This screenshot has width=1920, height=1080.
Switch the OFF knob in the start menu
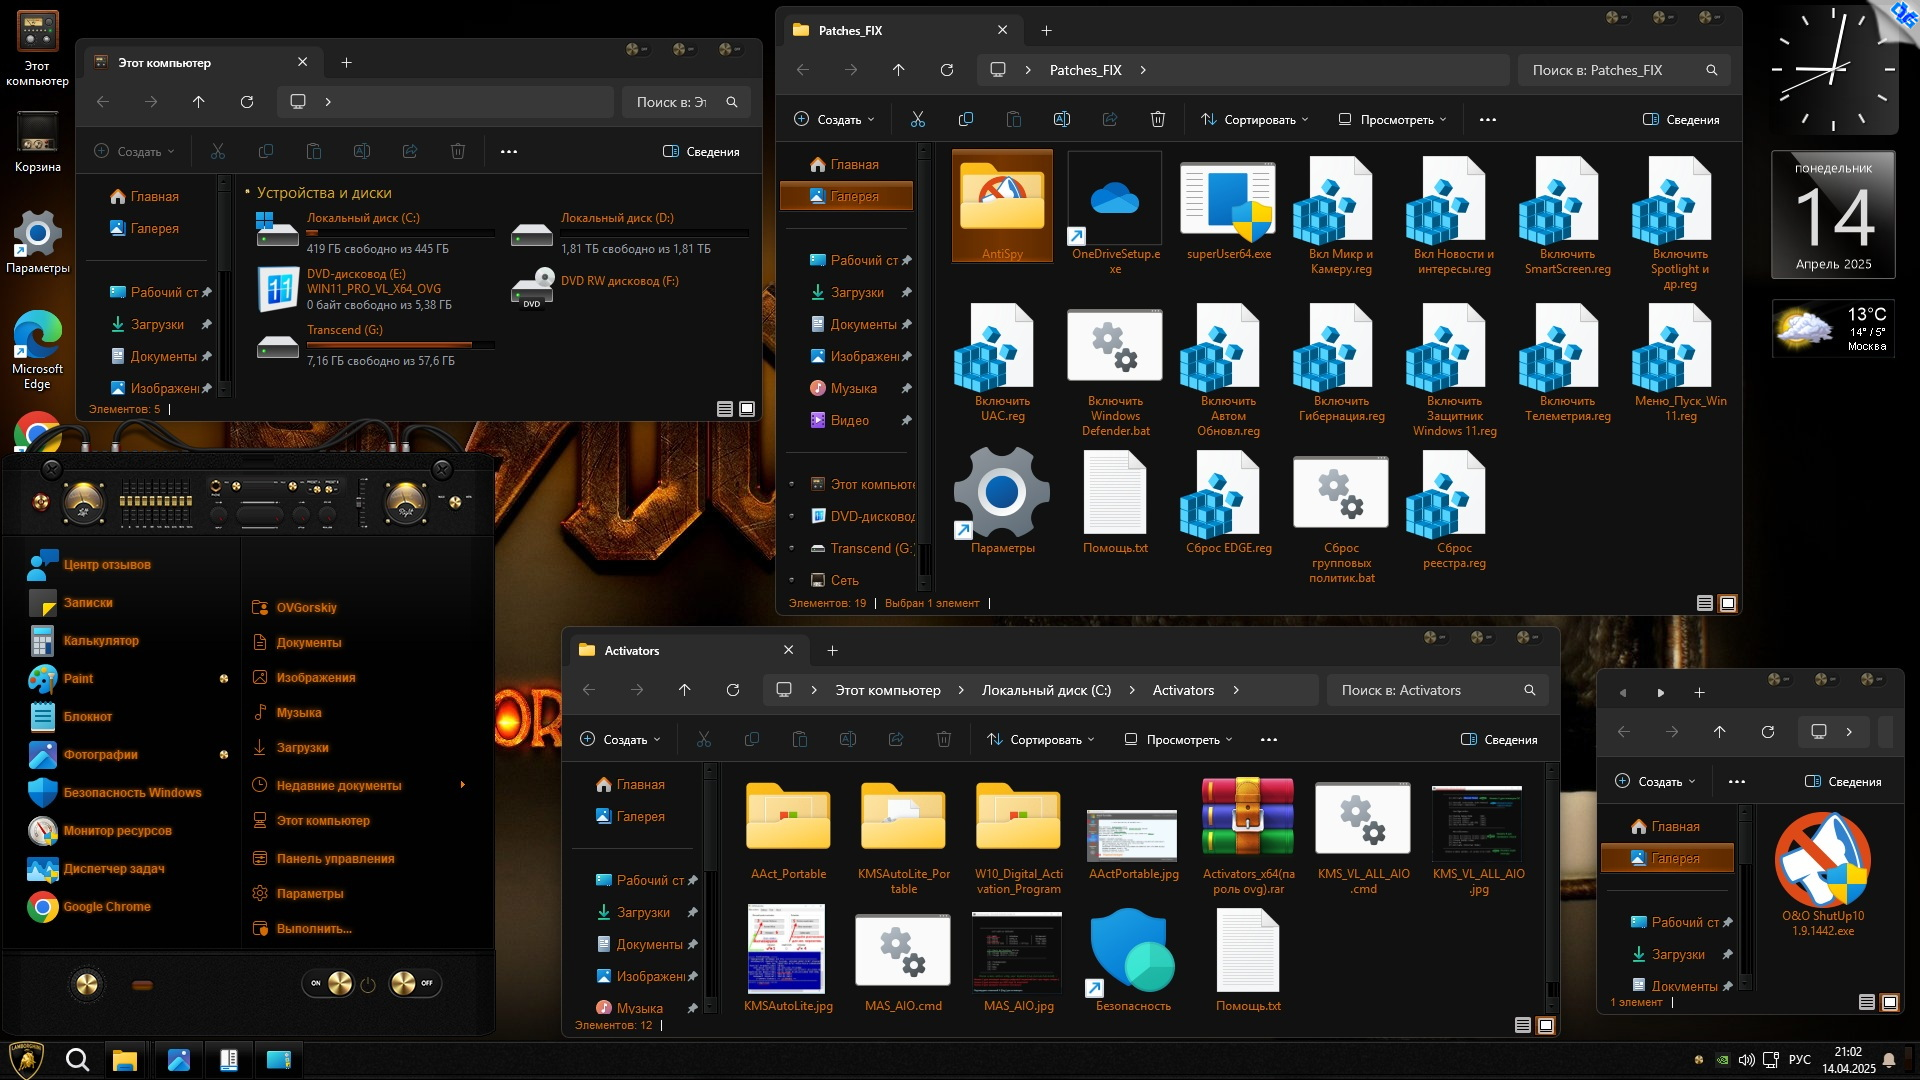pyautogui.click(x=403, y=983)
